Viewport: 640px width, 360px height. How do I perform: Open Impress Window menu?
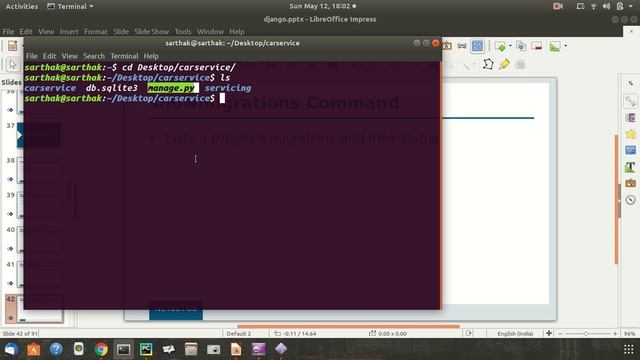point(210,31)
